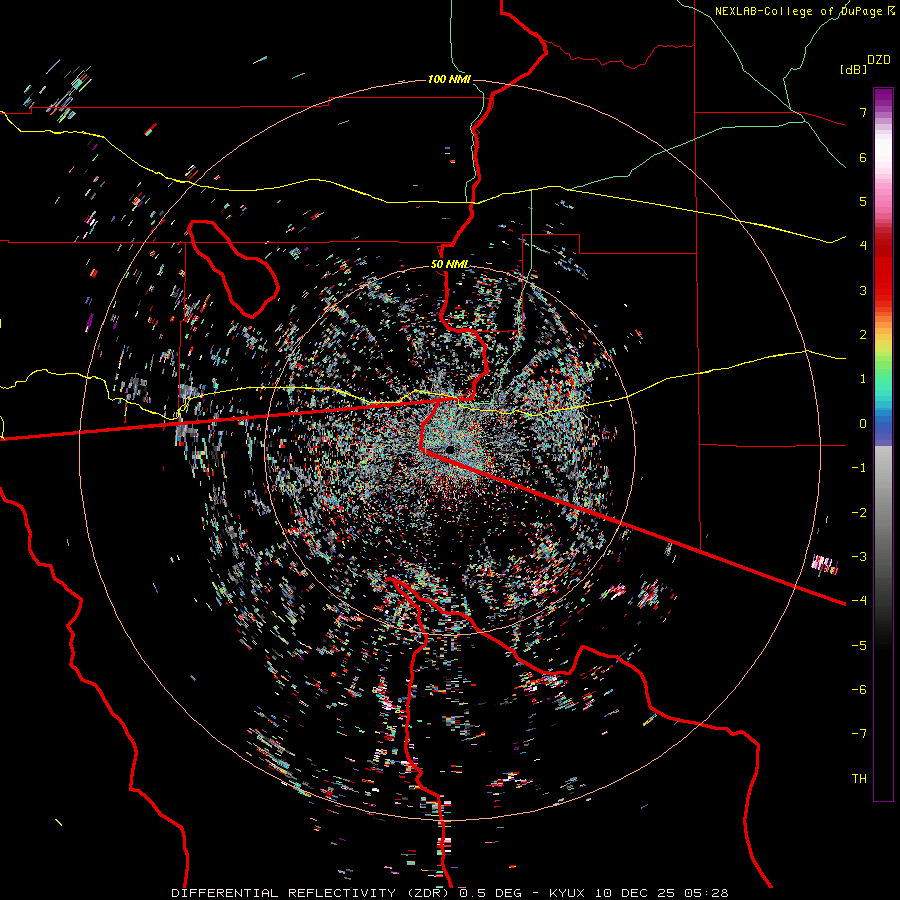Click the "3" tick on the color scale
900x900 pixels.
point(863,291)
